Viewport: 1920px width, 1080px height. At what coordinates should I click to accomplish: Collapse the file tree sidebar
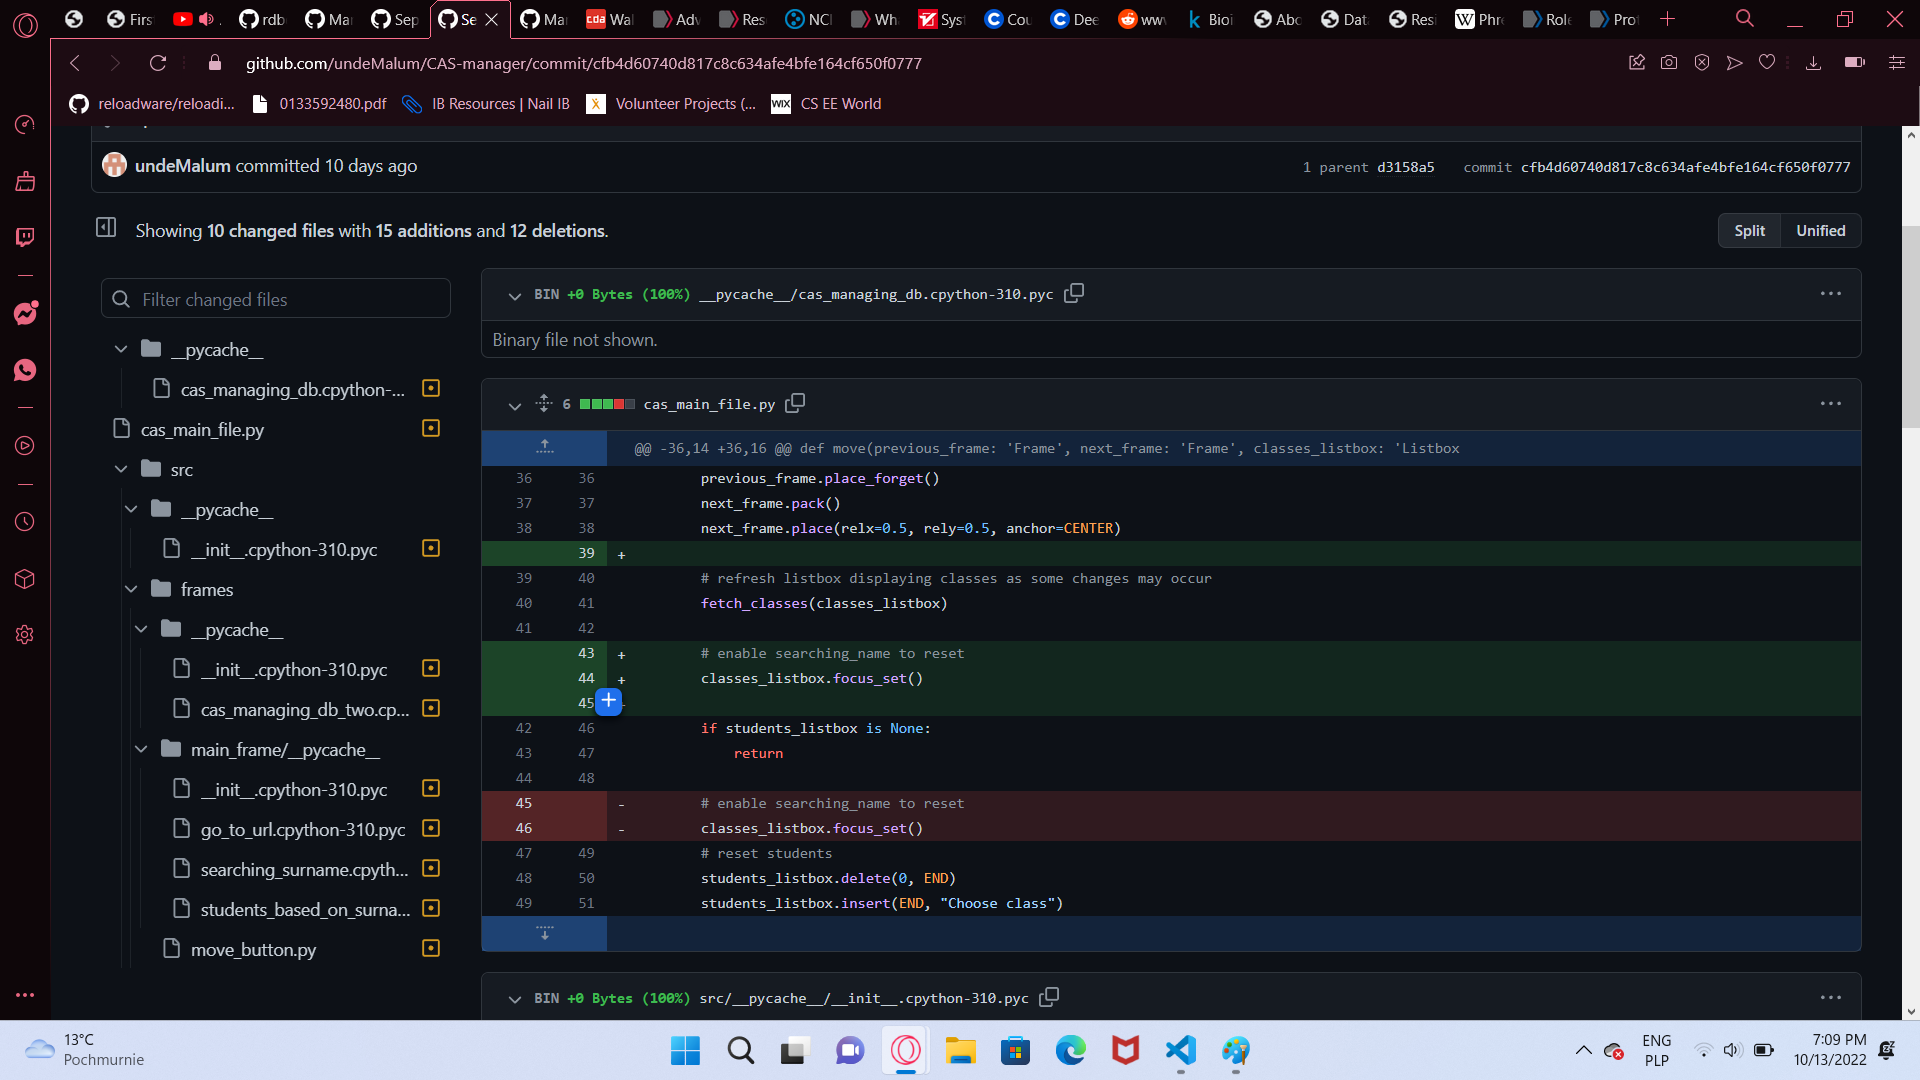(x=106, y=228)
